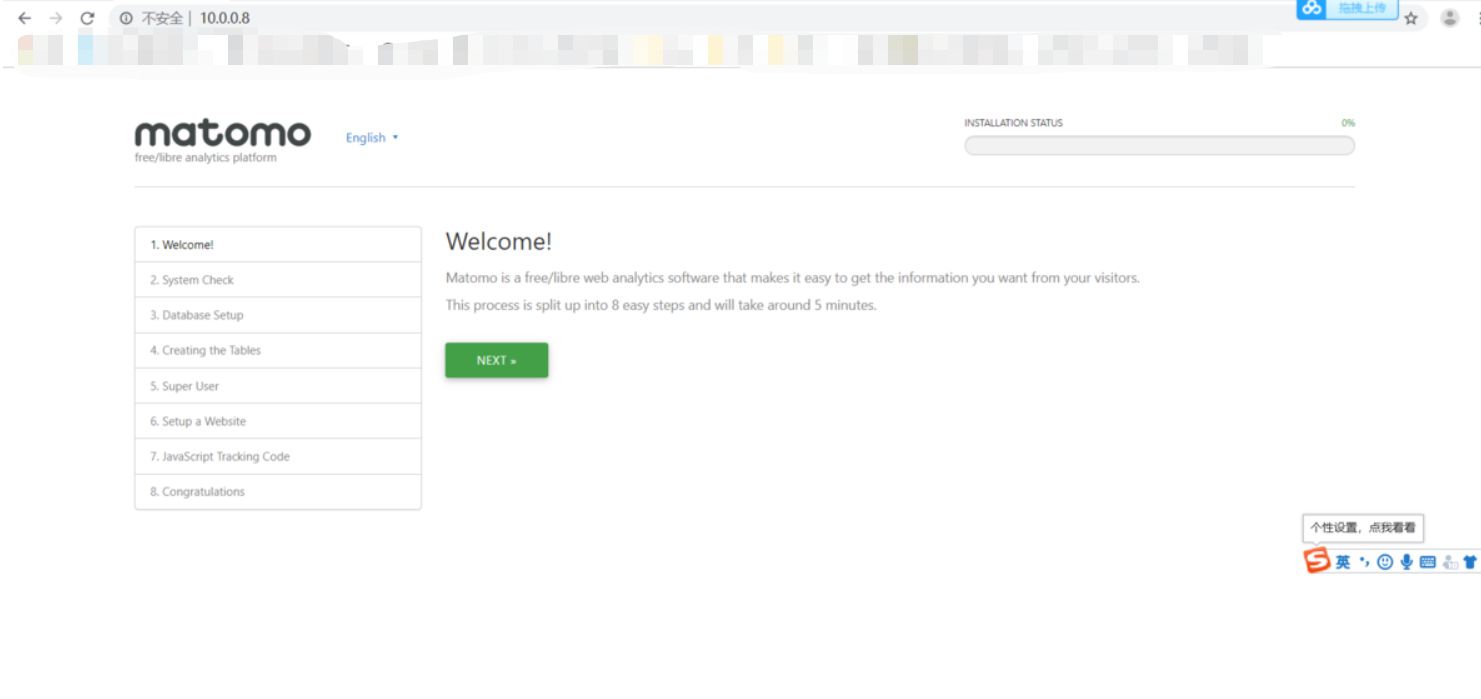Bookmark the page with the star icon
The image size is (1481, 699).
pyautogui.click(x=1411, y=18)
